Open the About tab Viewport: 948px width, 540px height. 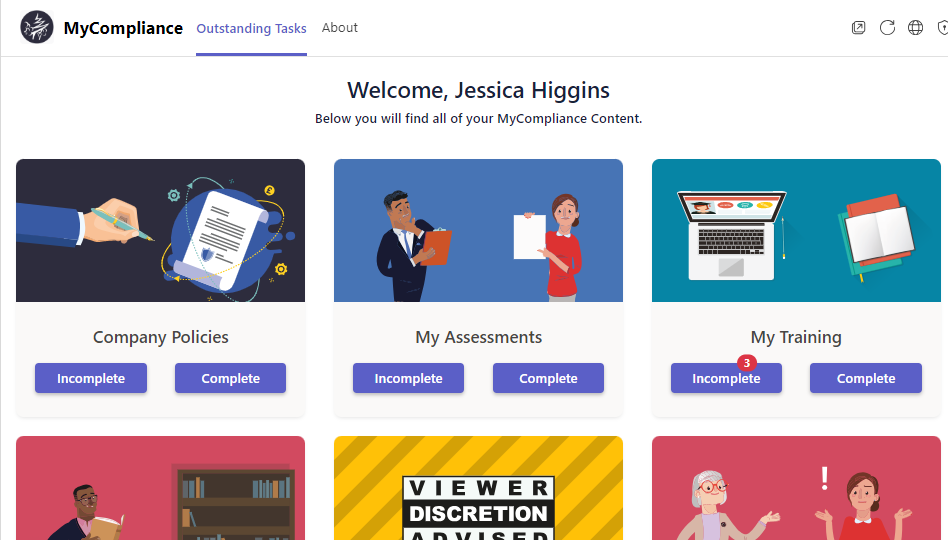(340, 28)
